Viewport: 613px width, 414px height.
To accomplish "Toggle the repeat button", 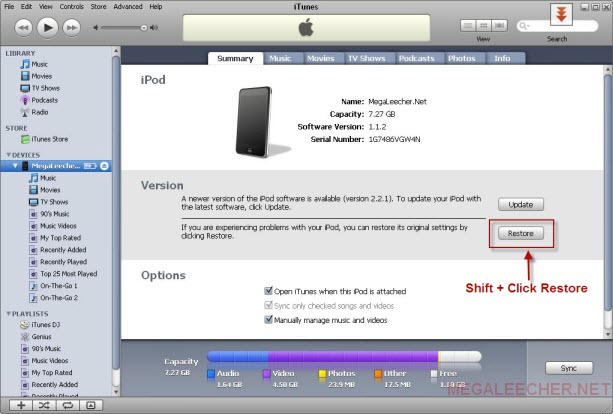I will (67, 405).
